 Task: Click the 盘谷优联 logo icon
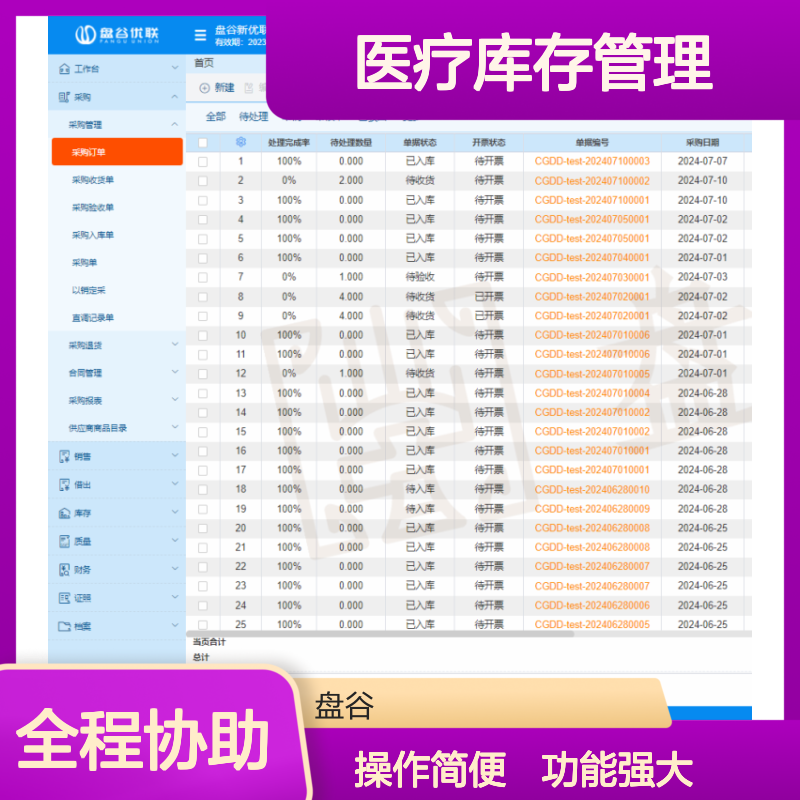coord(85,35)
